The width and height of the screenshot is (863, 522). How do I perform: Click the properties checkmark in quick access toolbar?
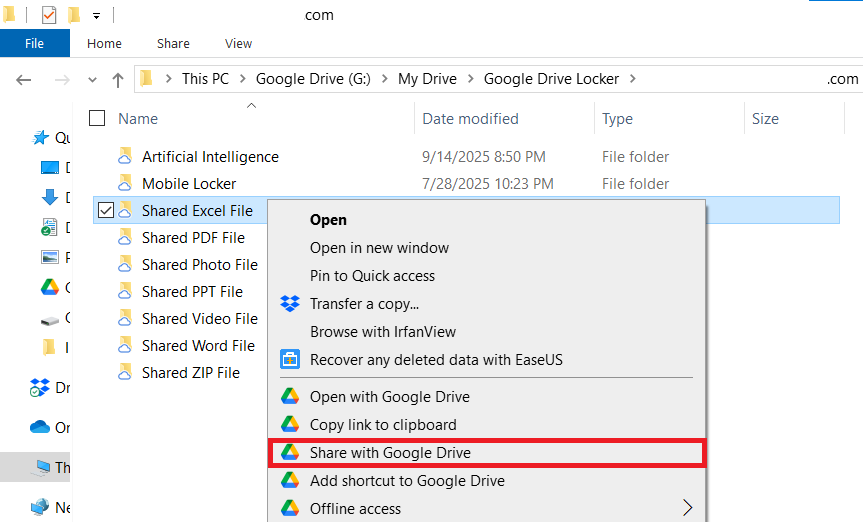click(49, 15)
